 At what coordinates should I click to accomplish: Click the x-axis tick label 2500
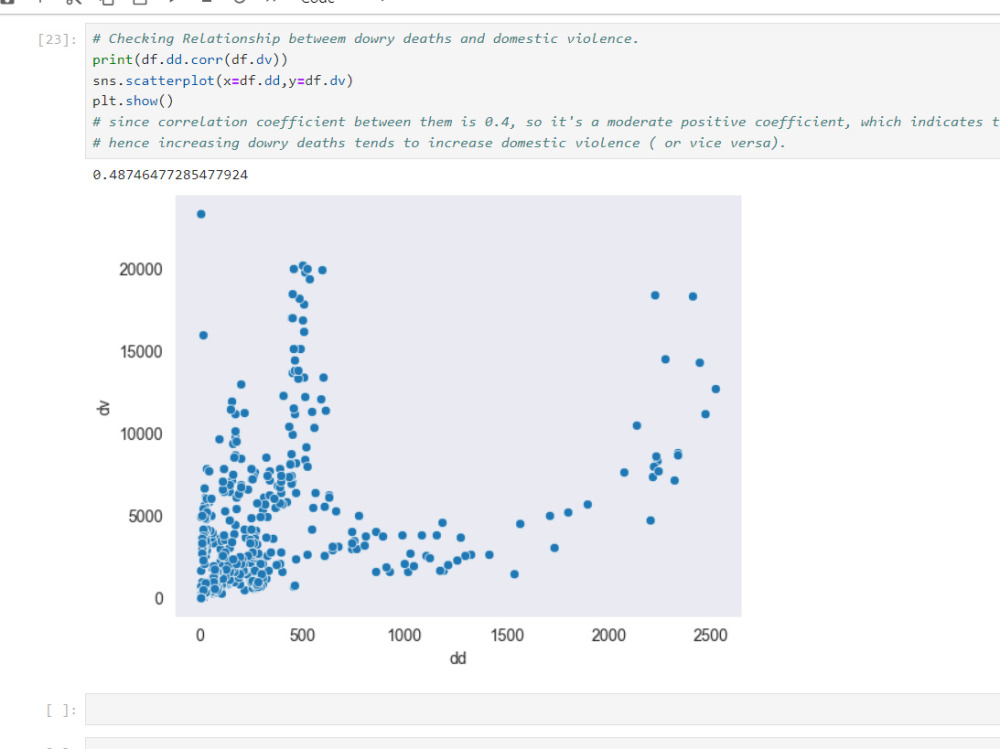pos(710,635)
